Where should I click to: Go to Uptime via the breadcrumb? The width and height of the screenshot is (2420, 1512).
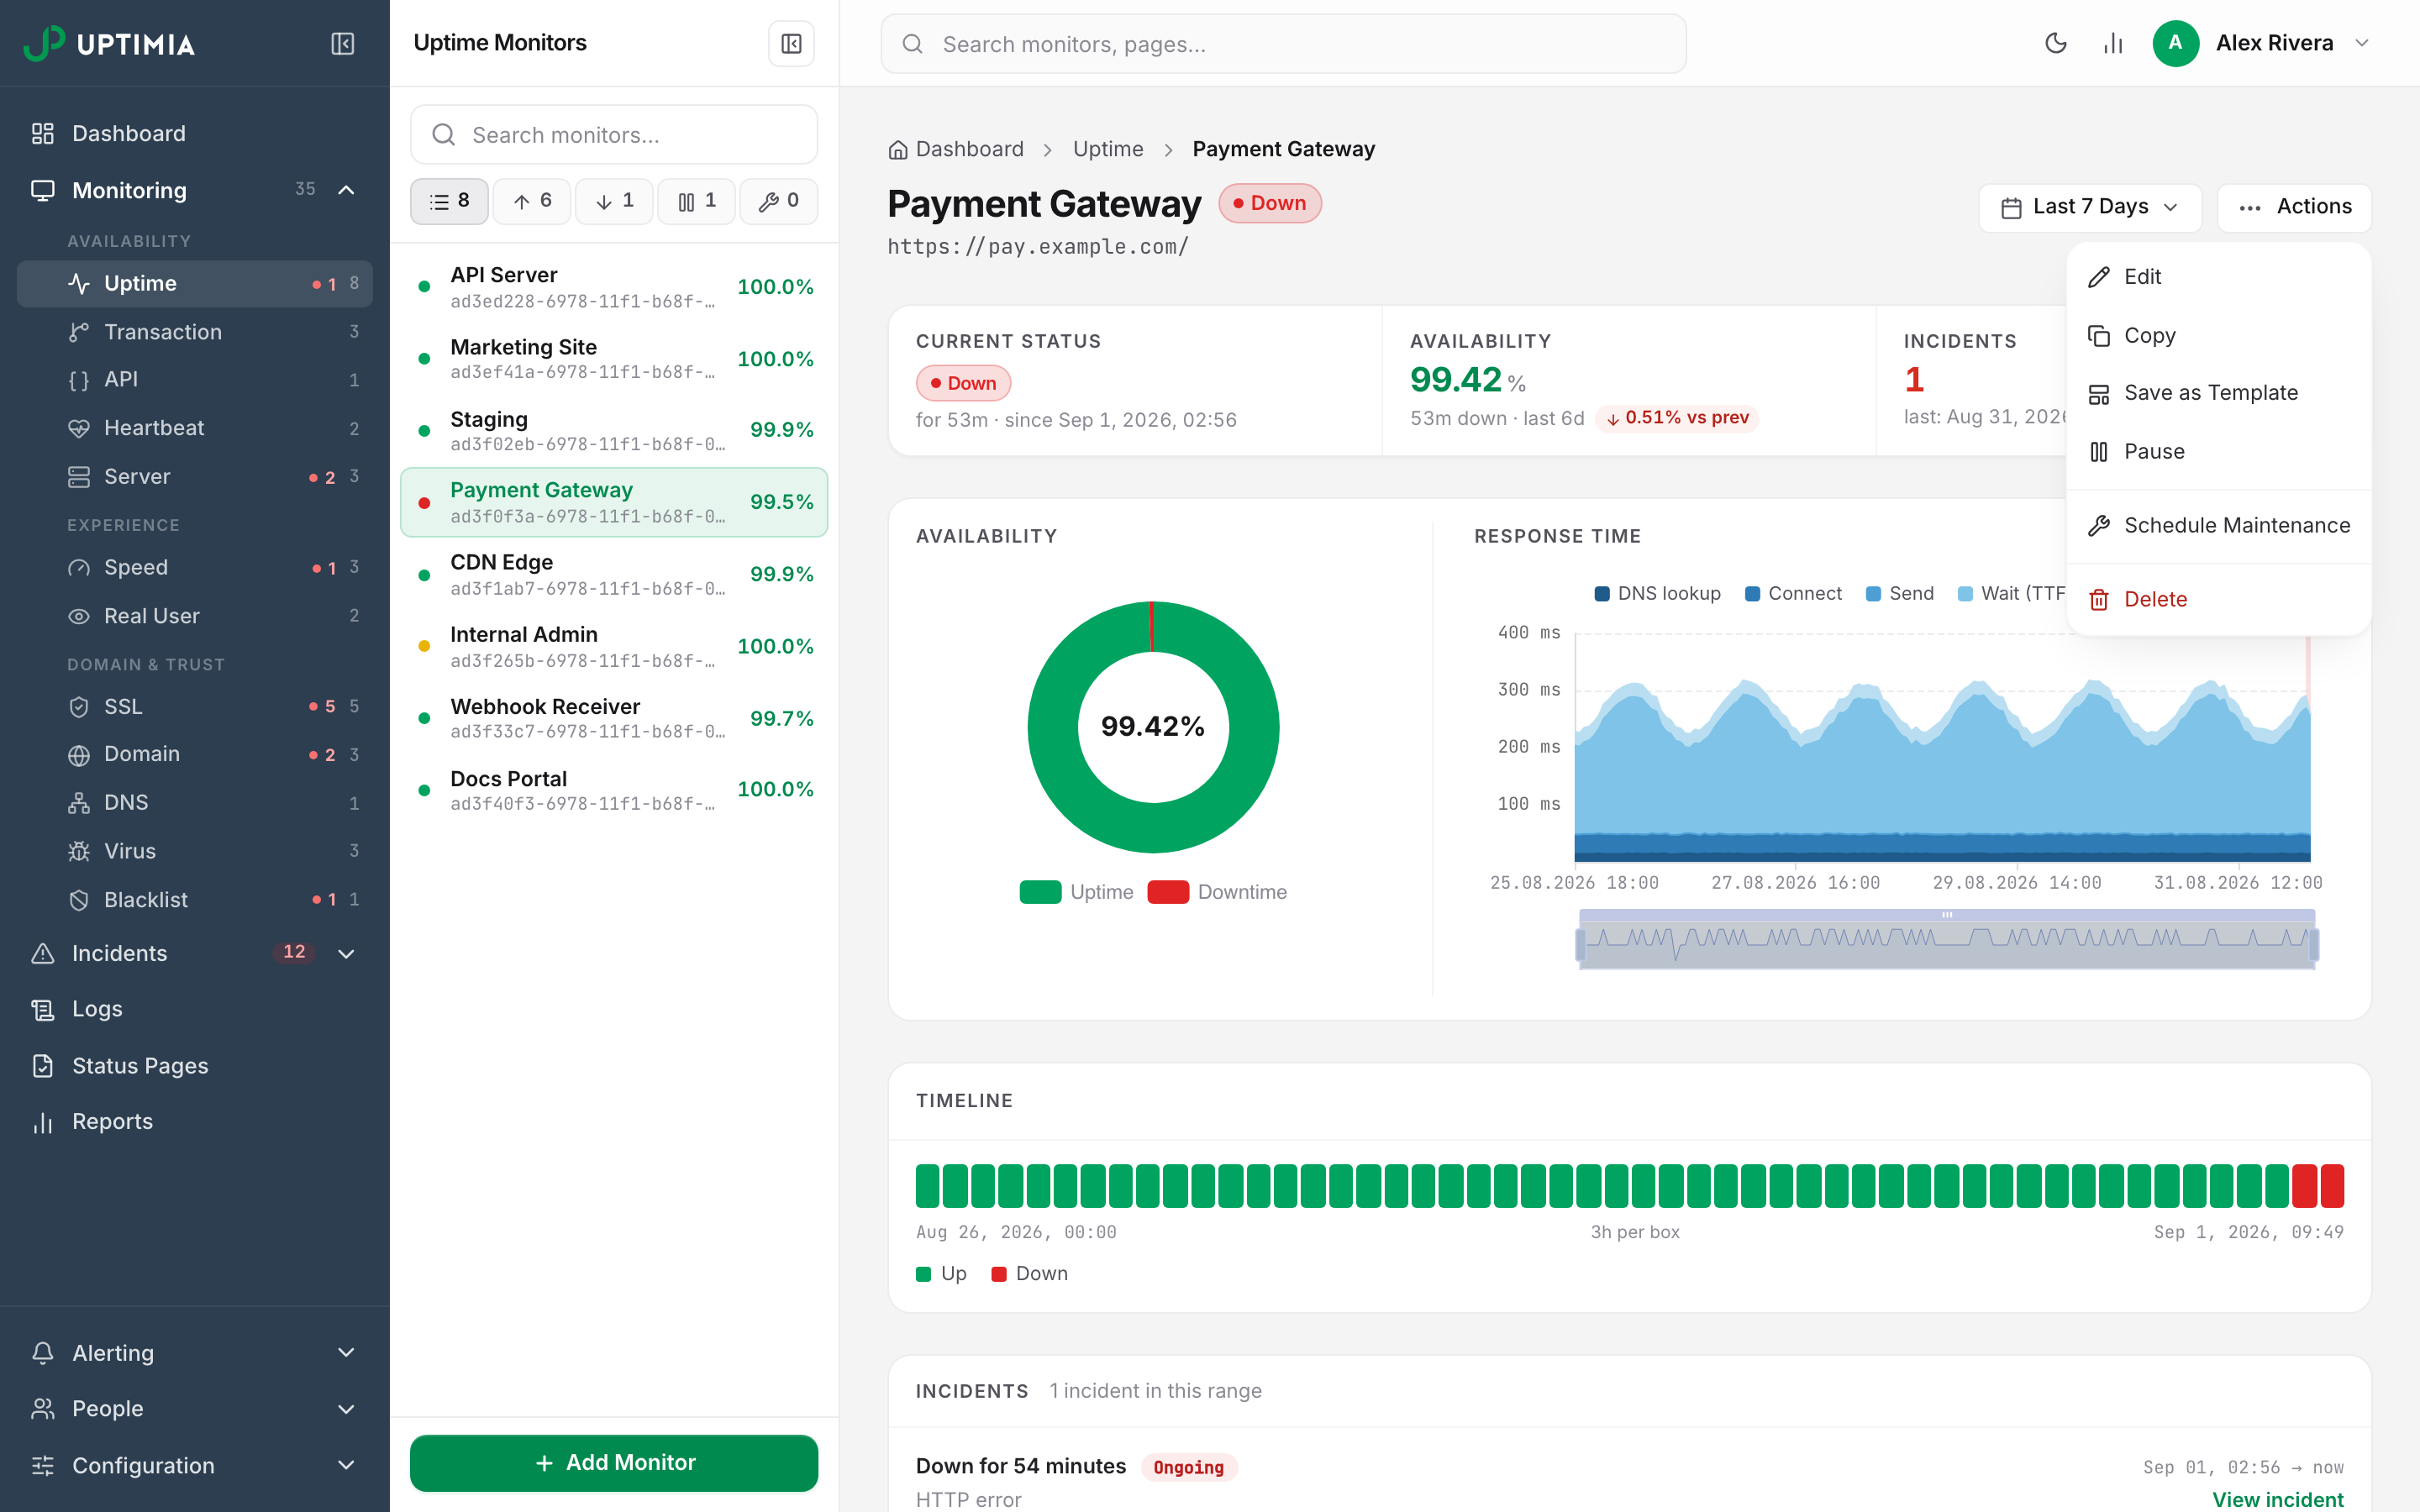(1108, 149)
